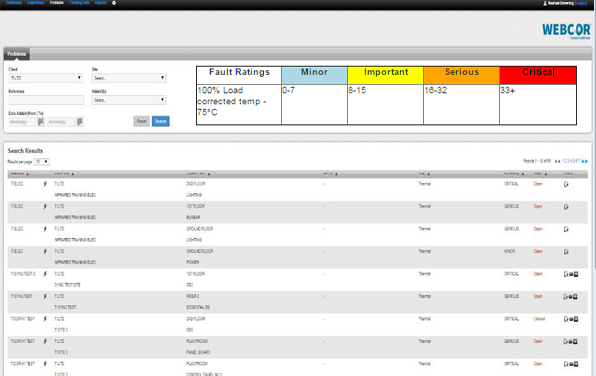Click the last action icon in PANEL BOARD row
Screen dimensions: 596x376
coord(576,341)
